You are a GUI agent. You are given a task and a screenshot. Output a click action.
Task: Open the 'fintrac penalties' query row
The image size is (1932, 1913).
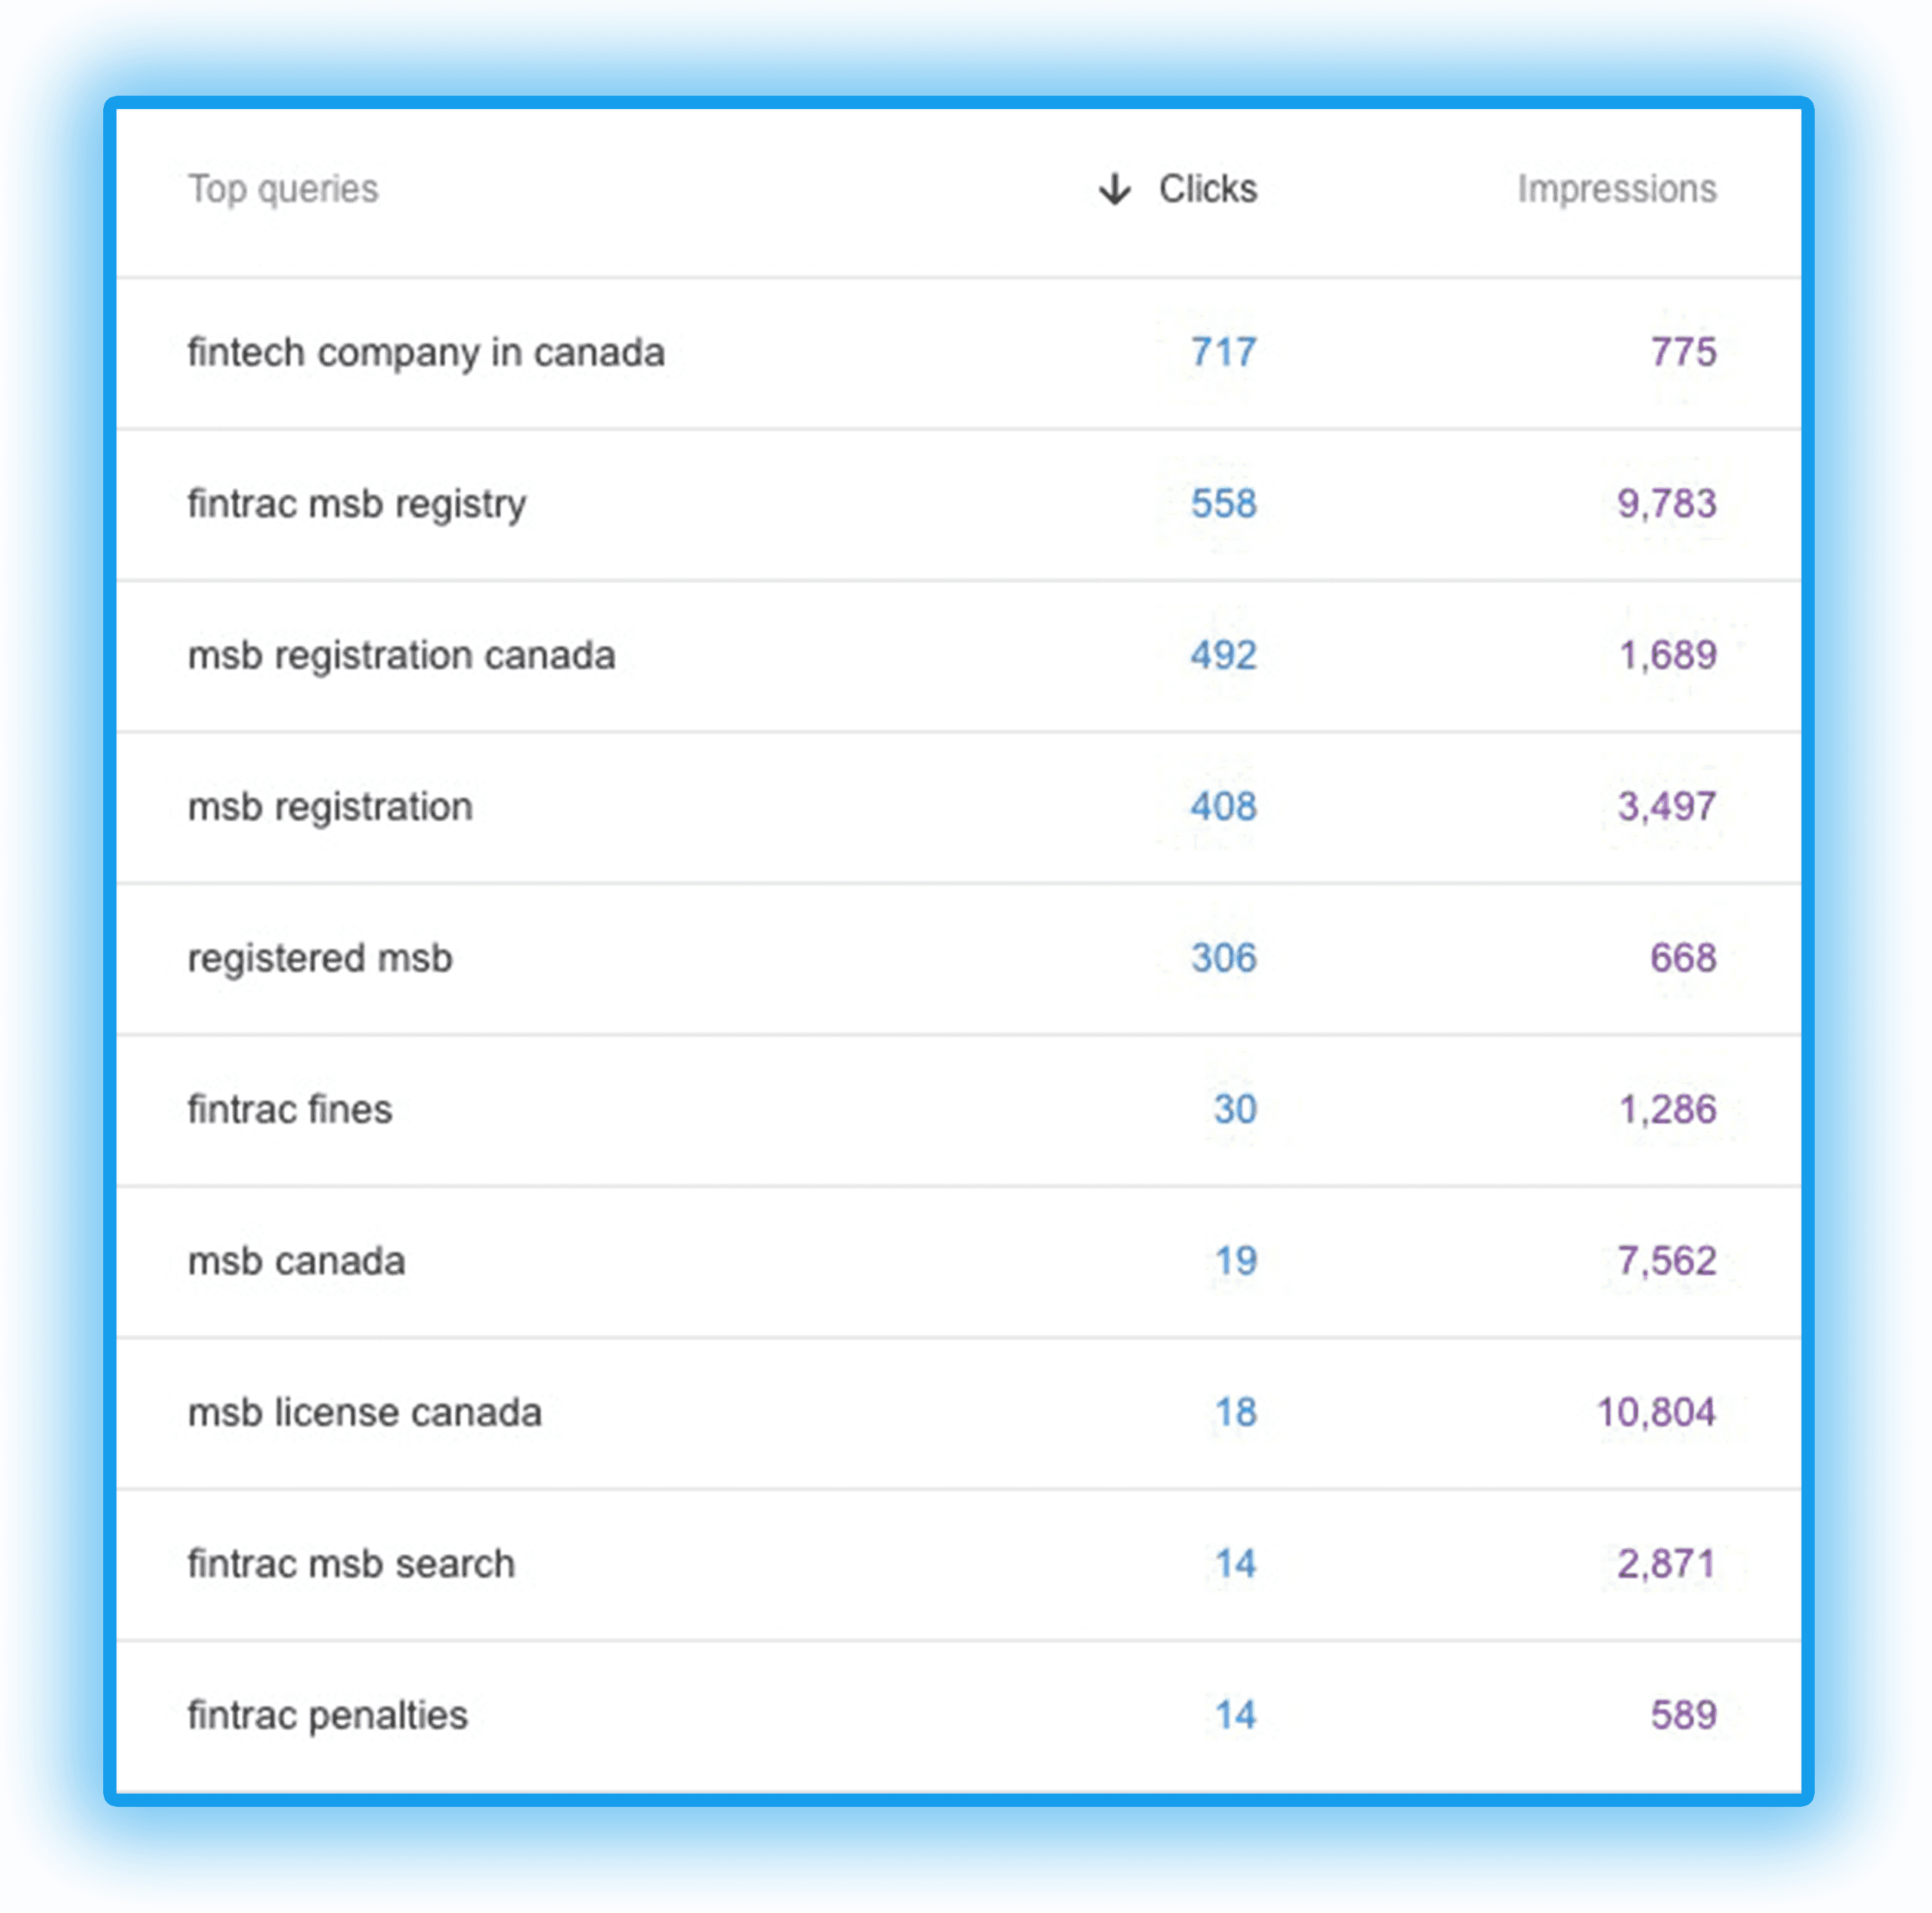click(327, 1715)
